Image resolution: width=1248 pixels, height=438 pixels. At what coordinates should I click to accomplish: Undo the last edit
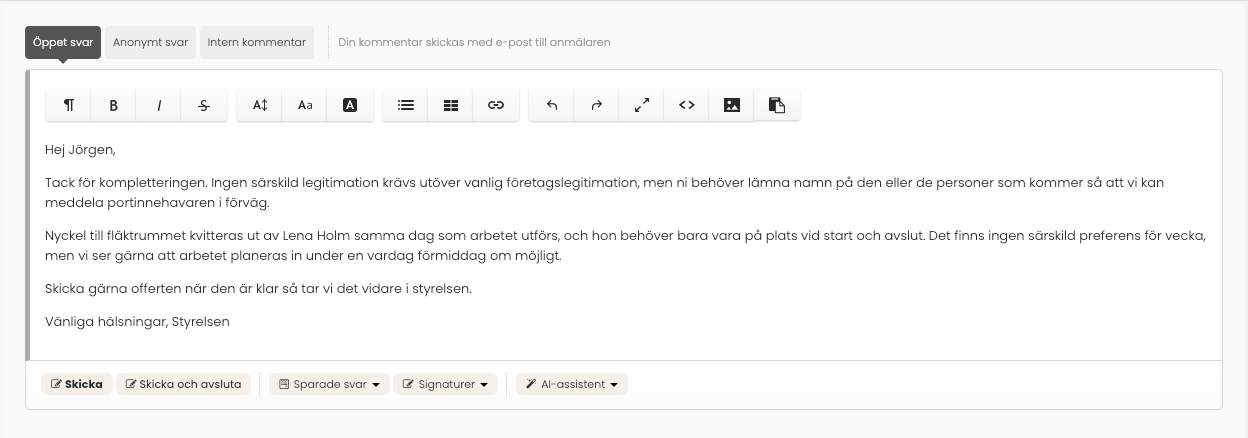tap(552, 105)
